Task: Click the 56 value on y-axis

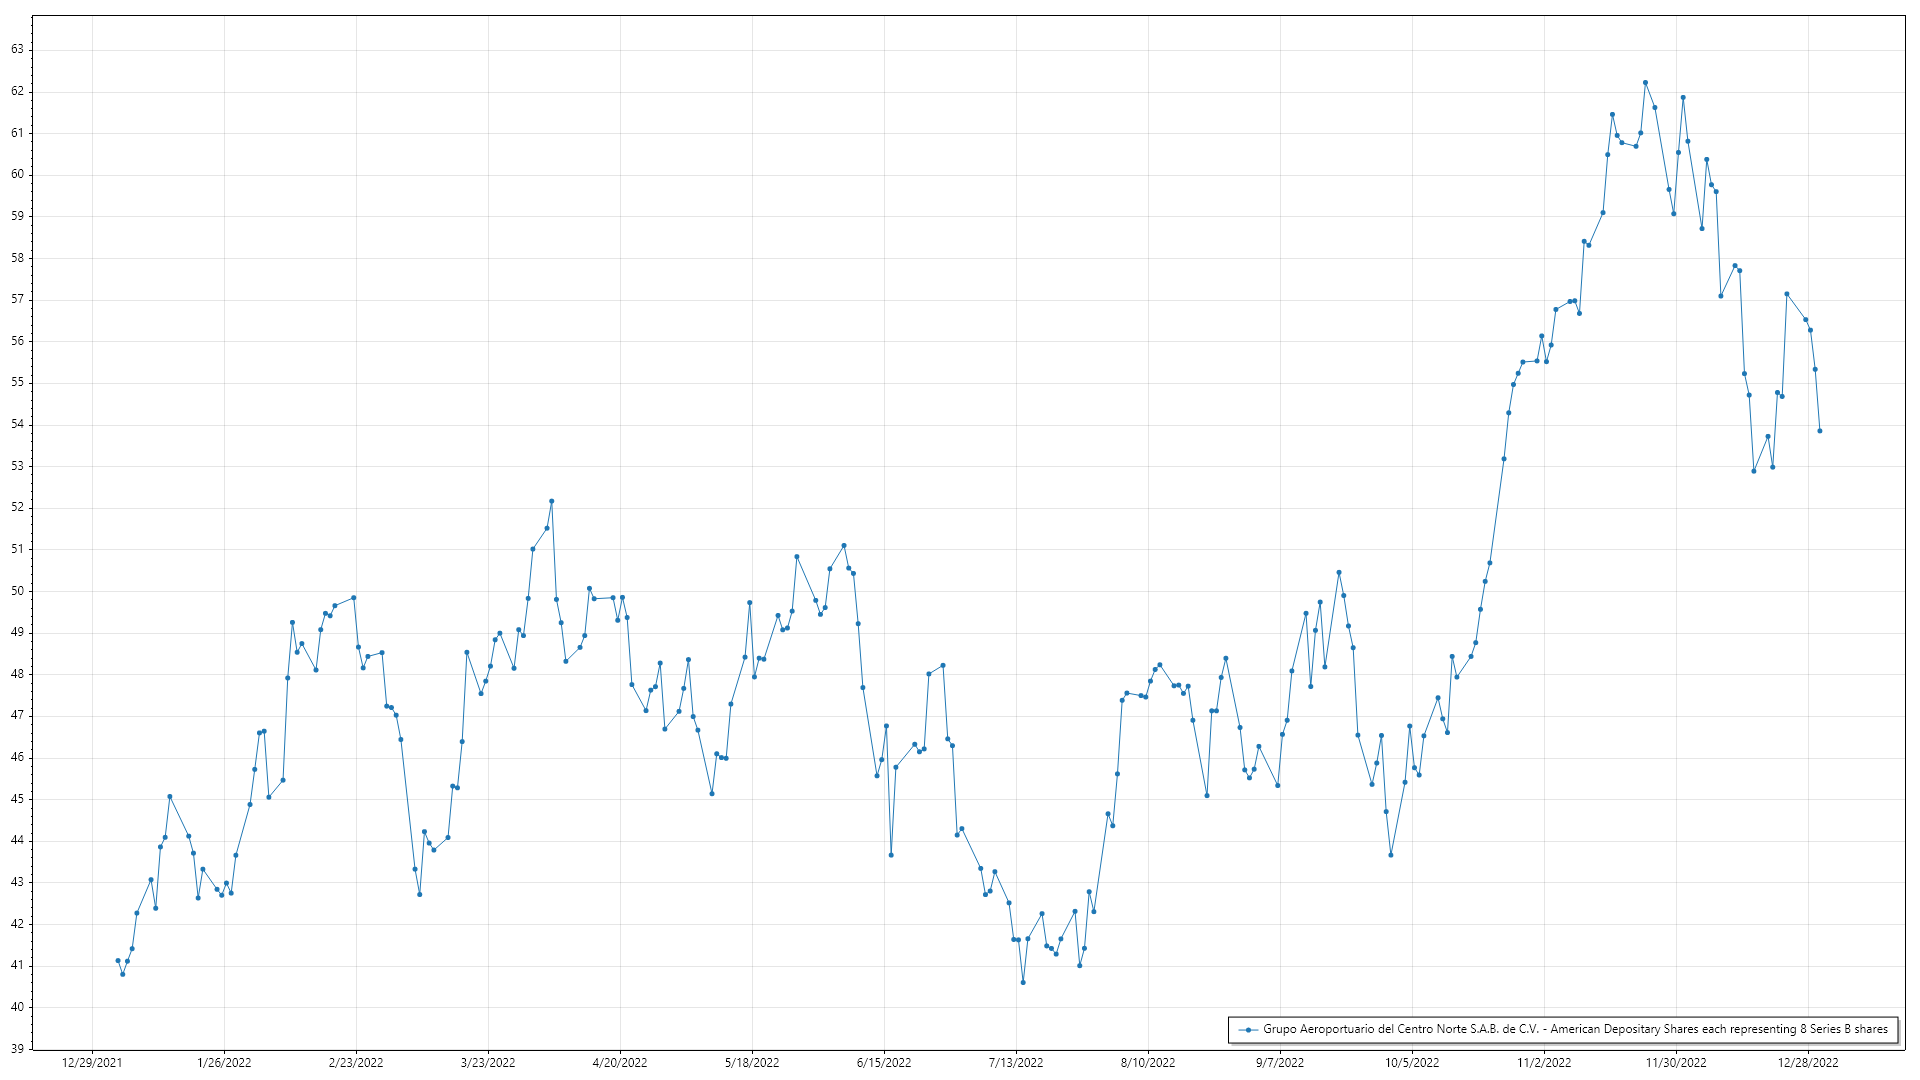Action: point(17,341)
